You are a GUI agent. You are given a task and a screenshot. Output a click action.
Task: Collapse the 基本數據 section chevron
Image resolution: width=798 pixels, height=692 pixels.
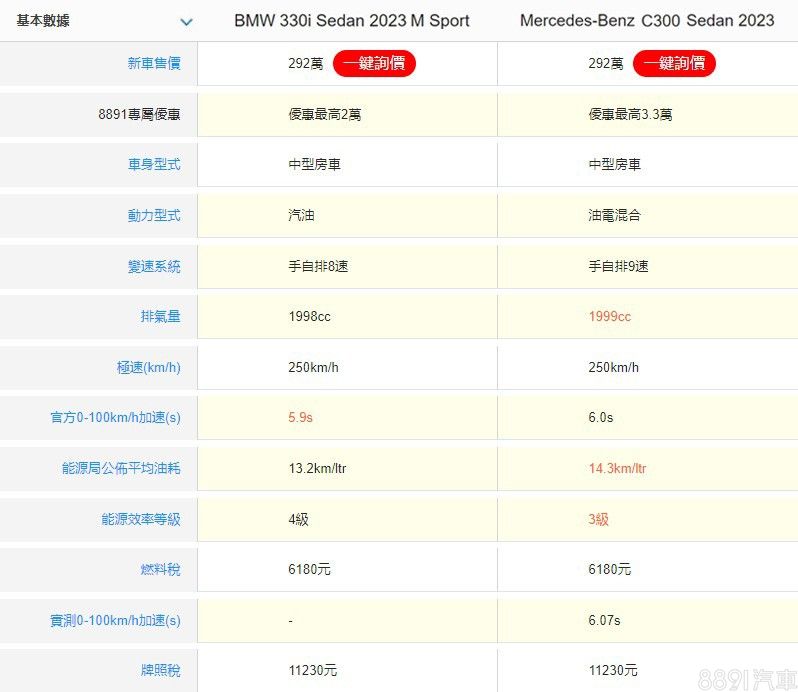186,21
